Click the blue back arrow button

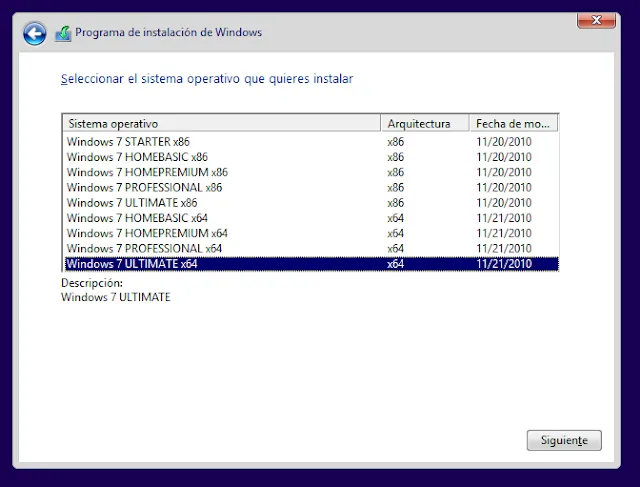(35, 33)
